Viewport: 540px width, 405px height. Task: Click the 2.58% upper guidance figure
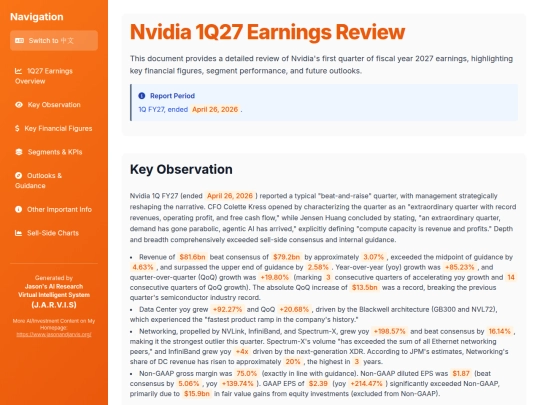pos(318,267)
